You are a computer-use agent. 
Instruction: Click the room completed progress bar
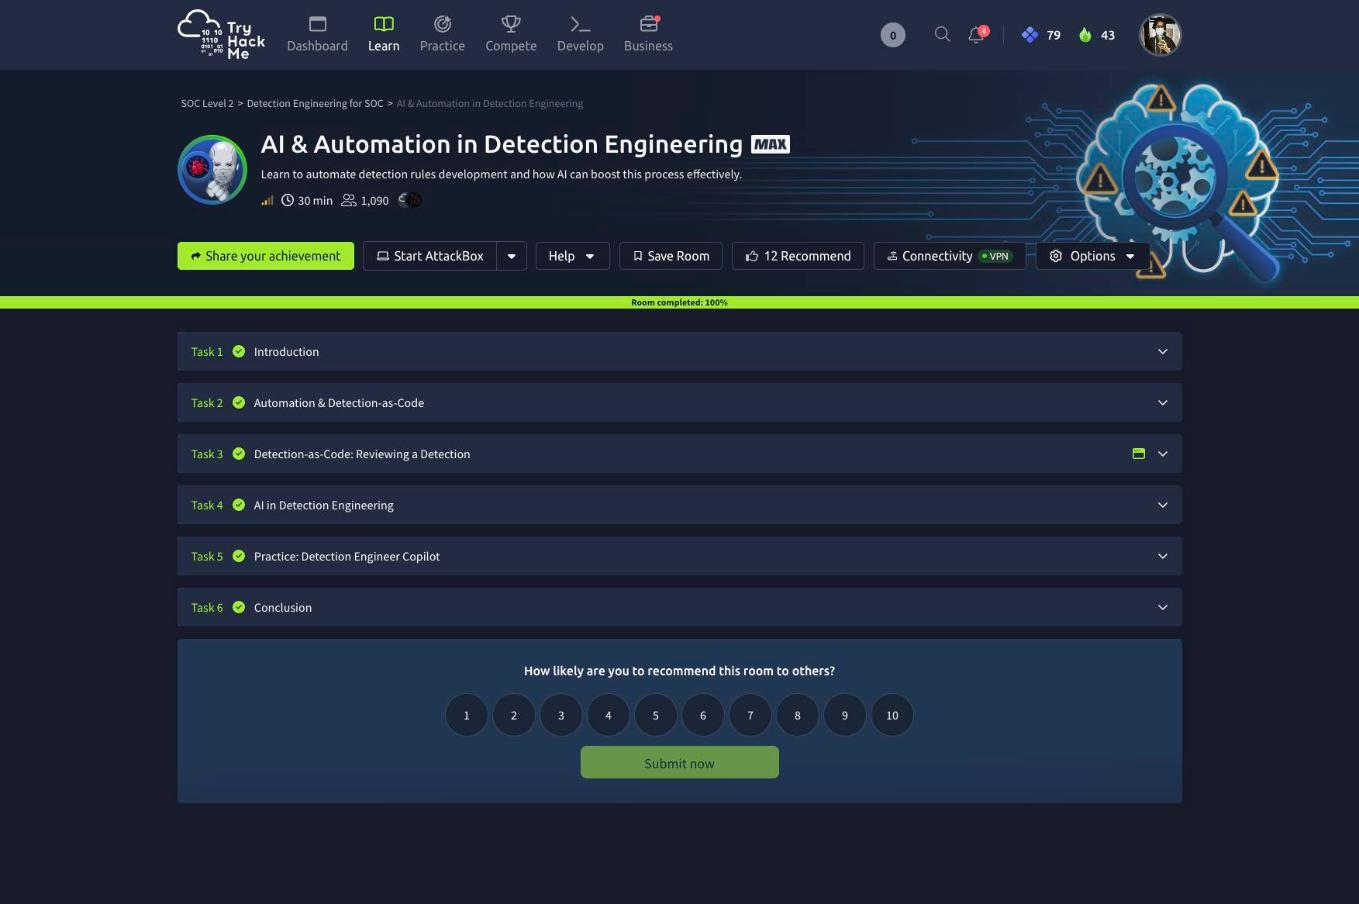point(679,302)
